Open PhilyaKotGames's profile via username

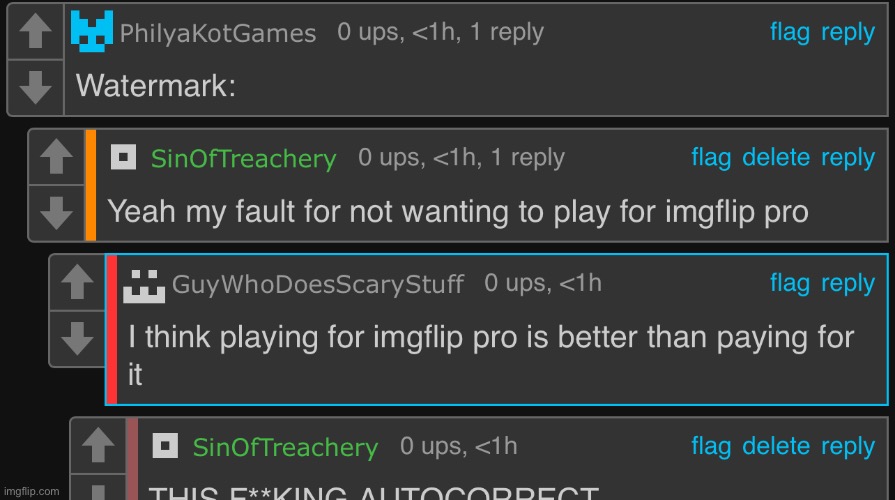pos(217,33)
